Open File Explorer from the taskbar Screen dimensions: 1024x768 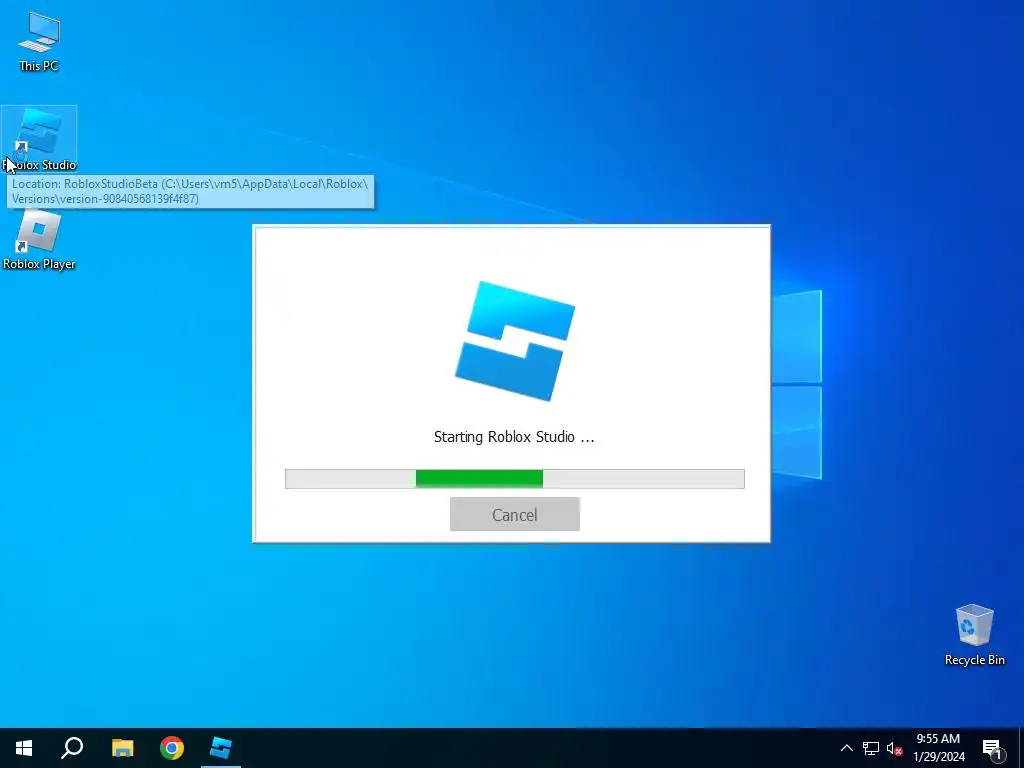coord(122,748)
